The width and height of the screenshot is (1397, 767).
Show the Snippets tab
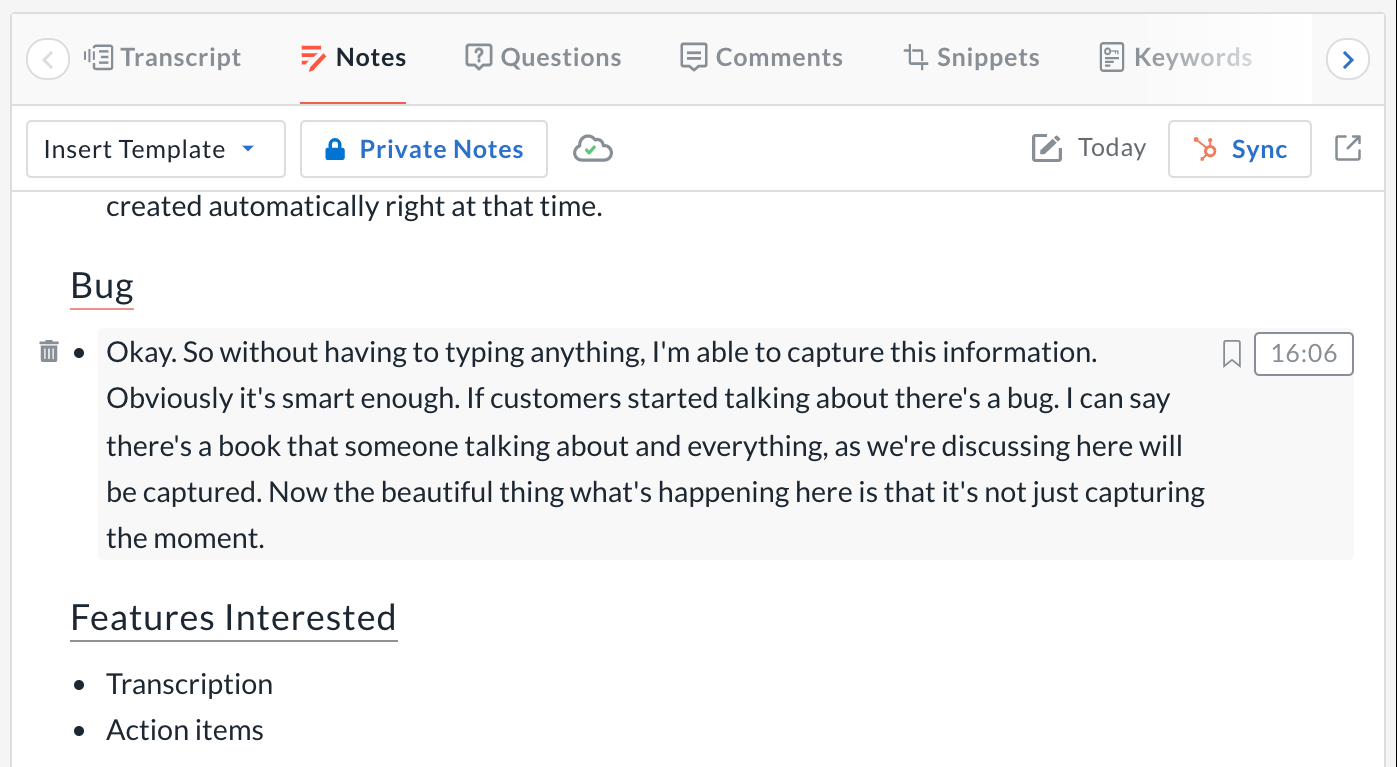[x=971, y=58]
